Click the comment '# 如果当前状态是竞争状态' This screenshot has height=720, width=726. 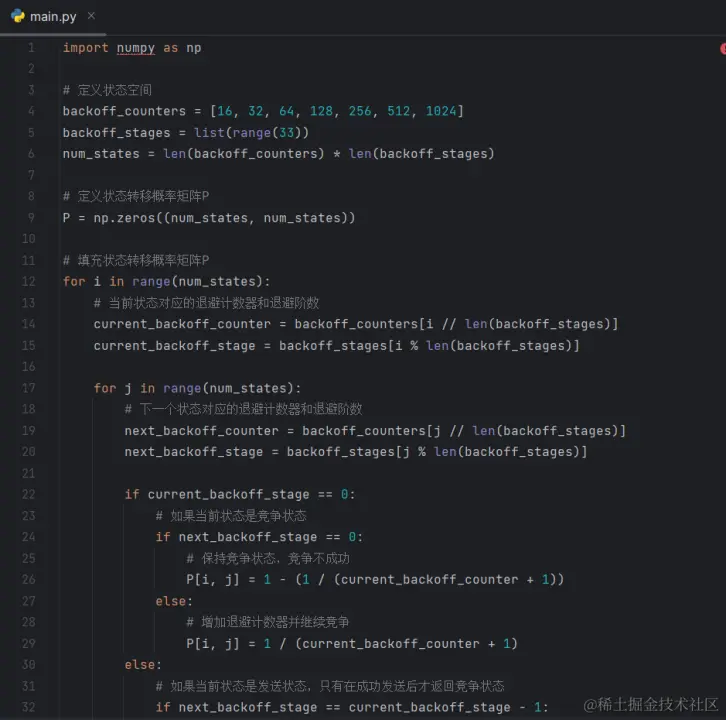click(231, 516)
